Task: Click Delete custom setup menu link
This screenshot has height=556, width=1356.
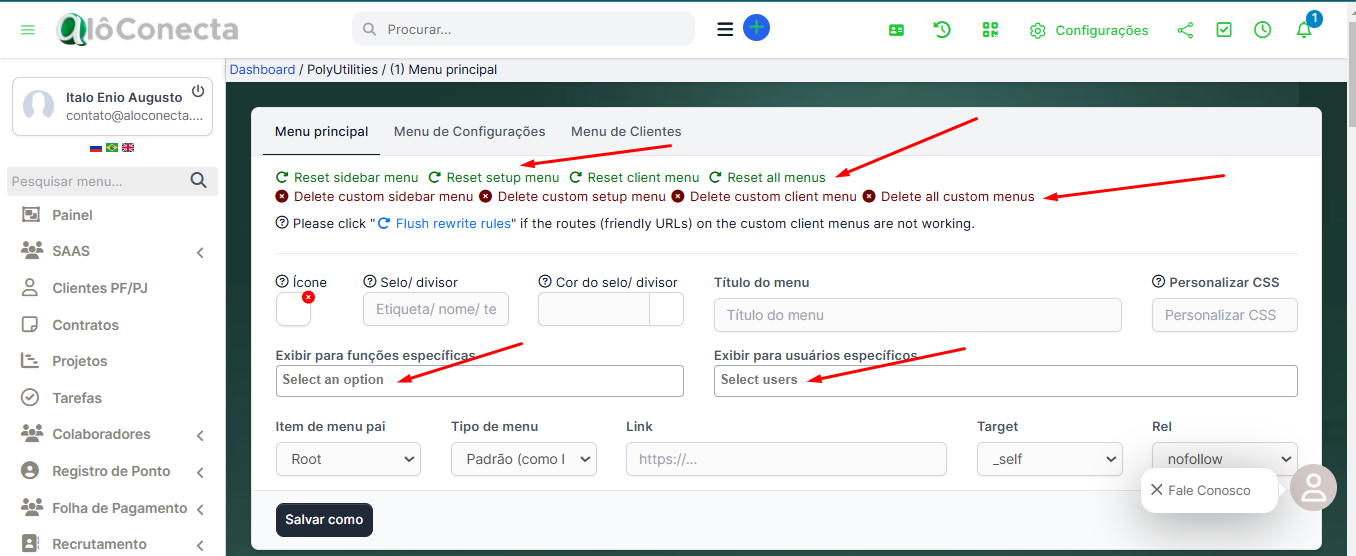Action: click(x=572, y=196)
